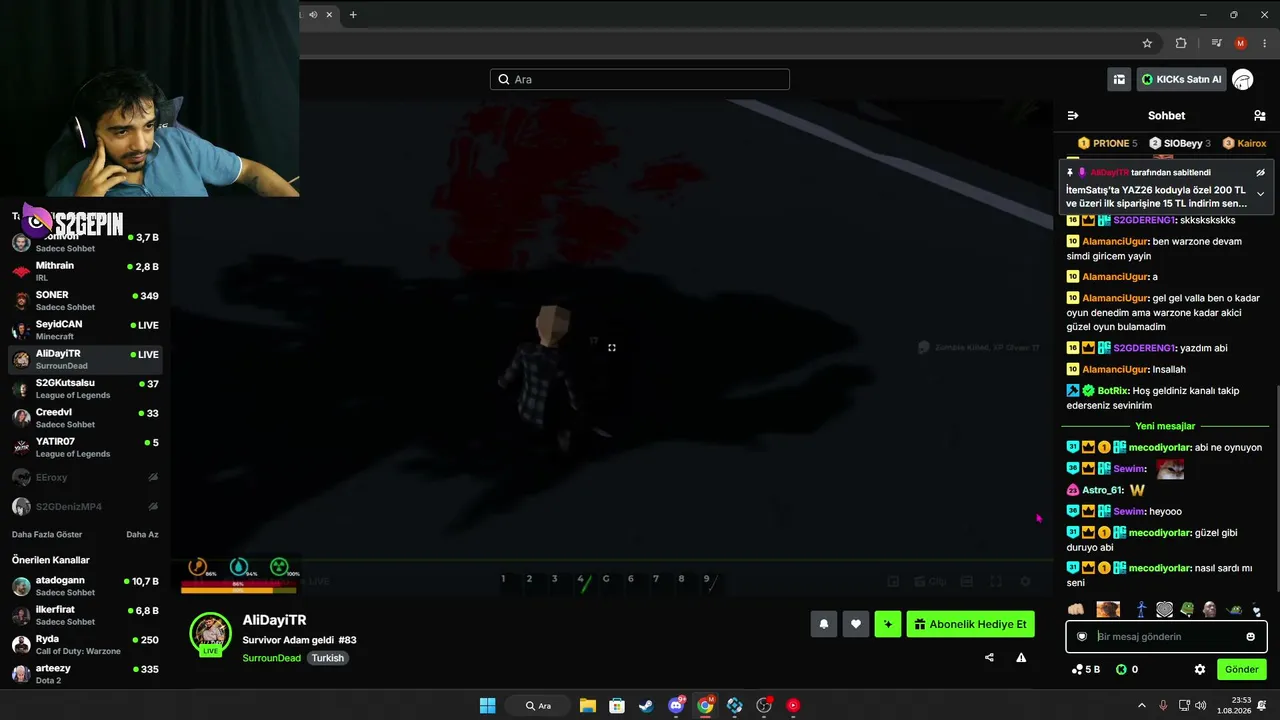Viewport: 1280px width, 720px height.
Task: Click the KICKs Satın Al button
Action: coord(1182,79)
